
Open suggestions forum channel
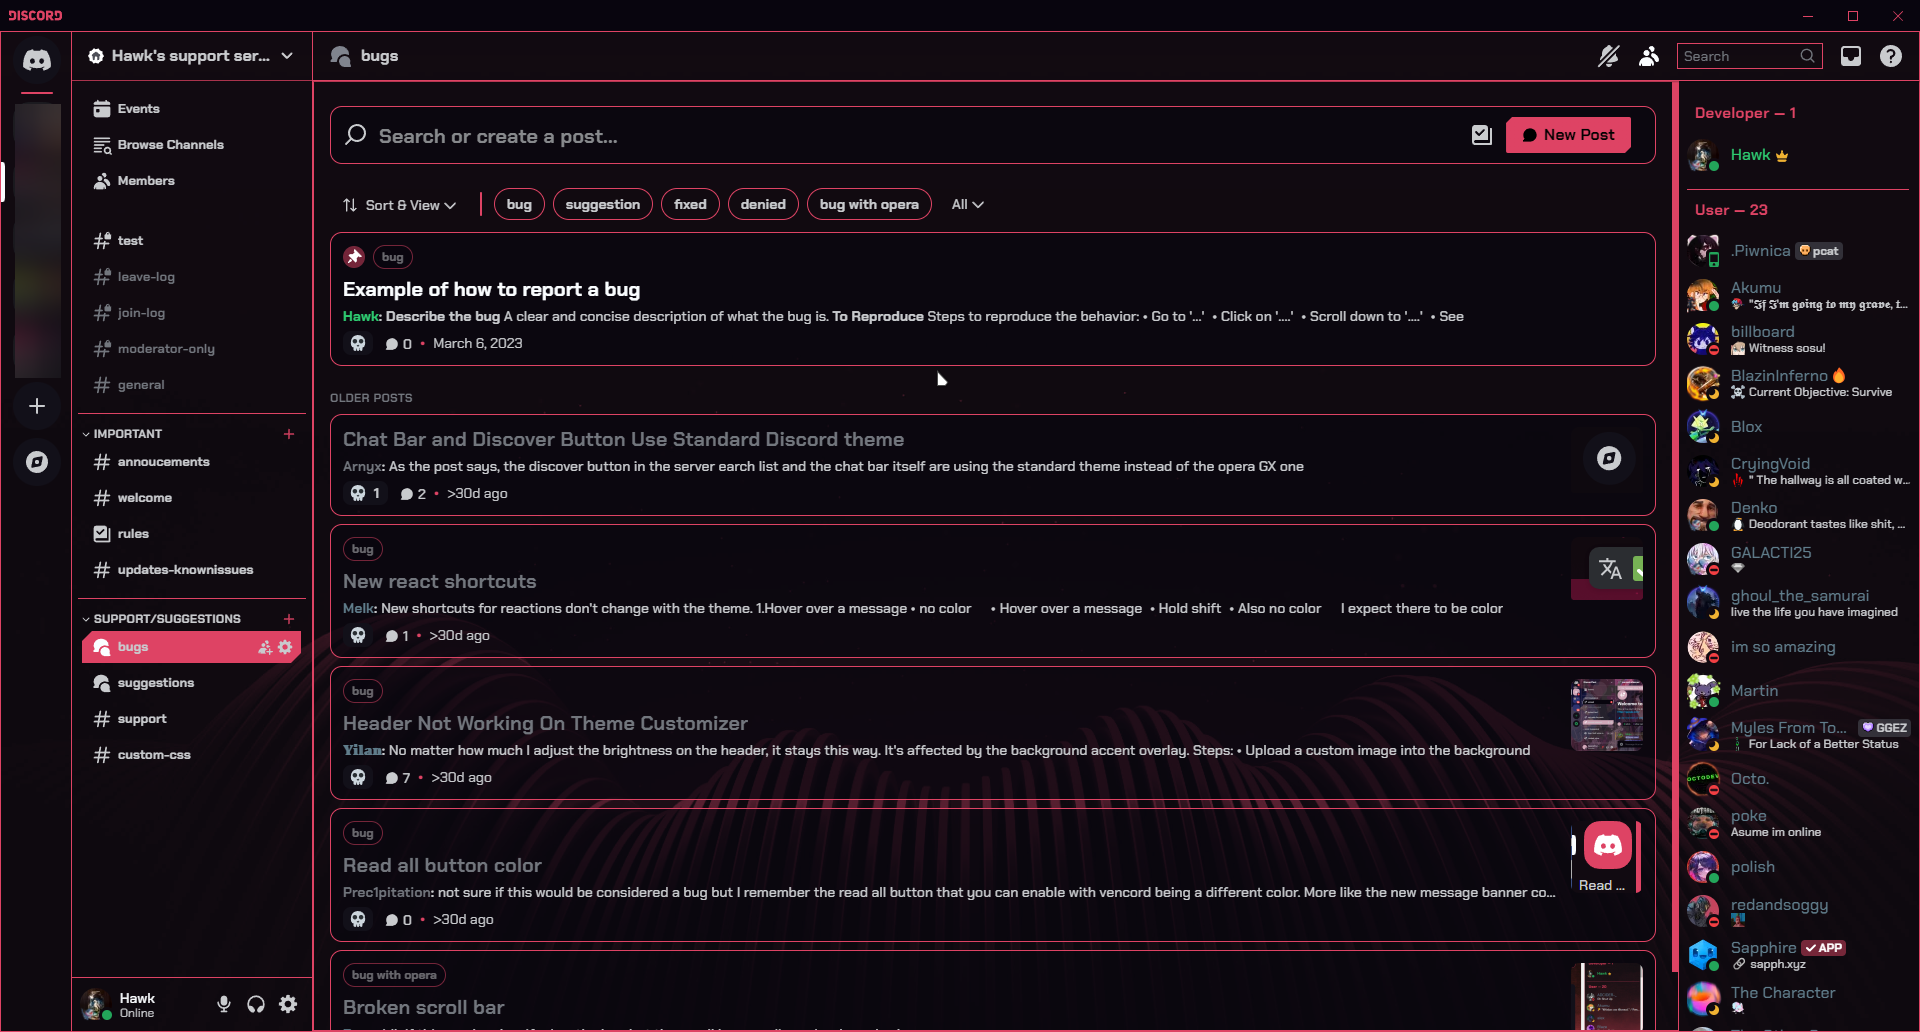click(x=192, y=683)
